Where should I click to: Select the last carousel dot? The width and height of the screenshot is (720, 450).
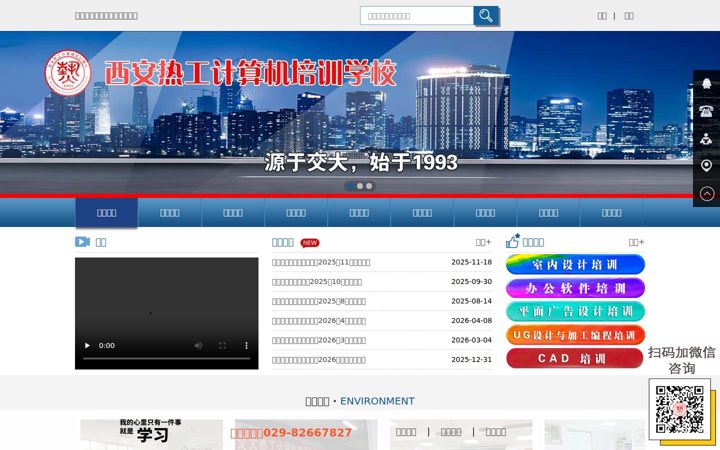point(369,186)
